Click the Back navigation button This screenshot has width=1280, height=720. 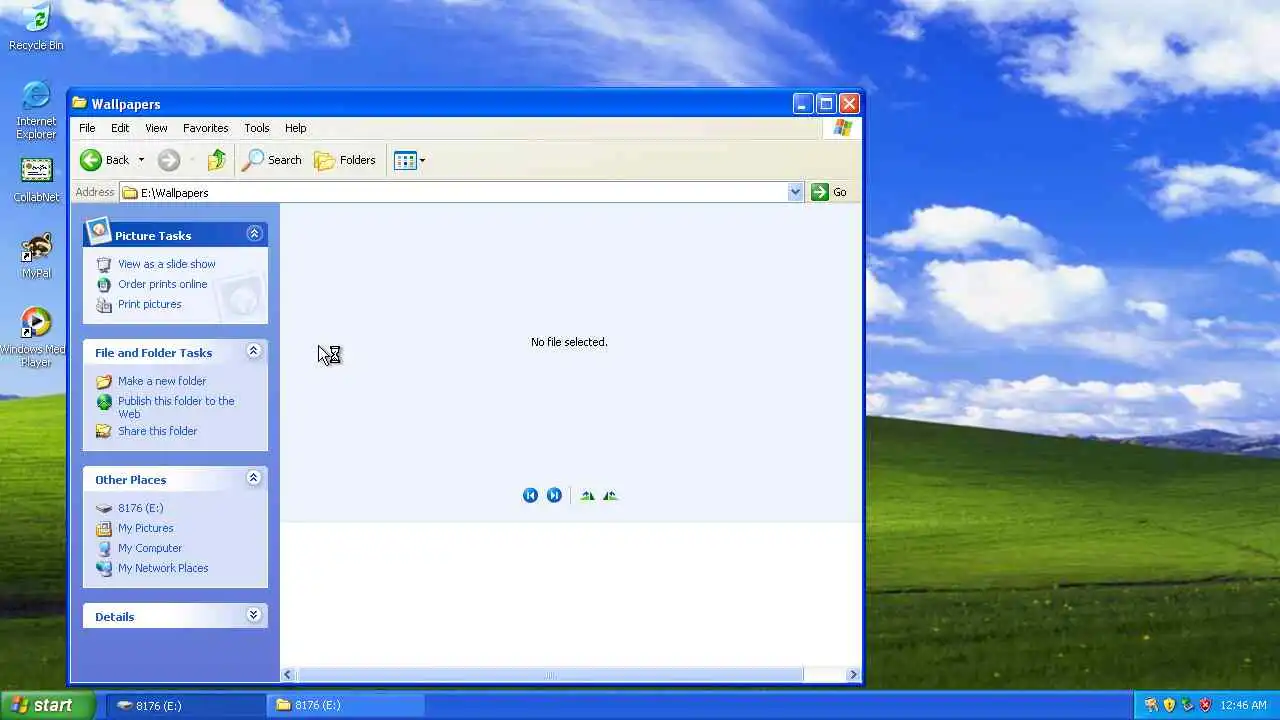(105, 160)
